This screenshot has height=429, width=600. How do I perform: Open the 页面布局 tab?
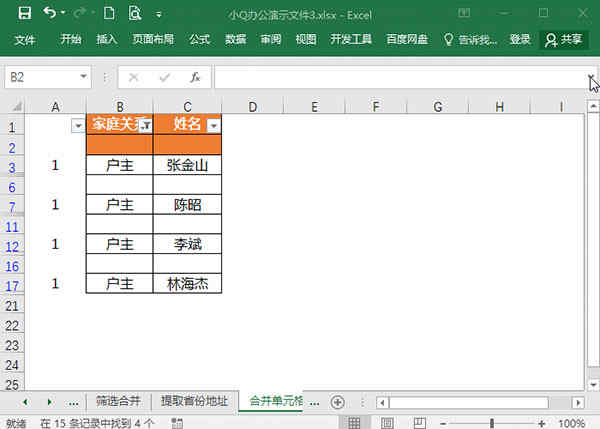pyautogui.click(x=153, y=39)
